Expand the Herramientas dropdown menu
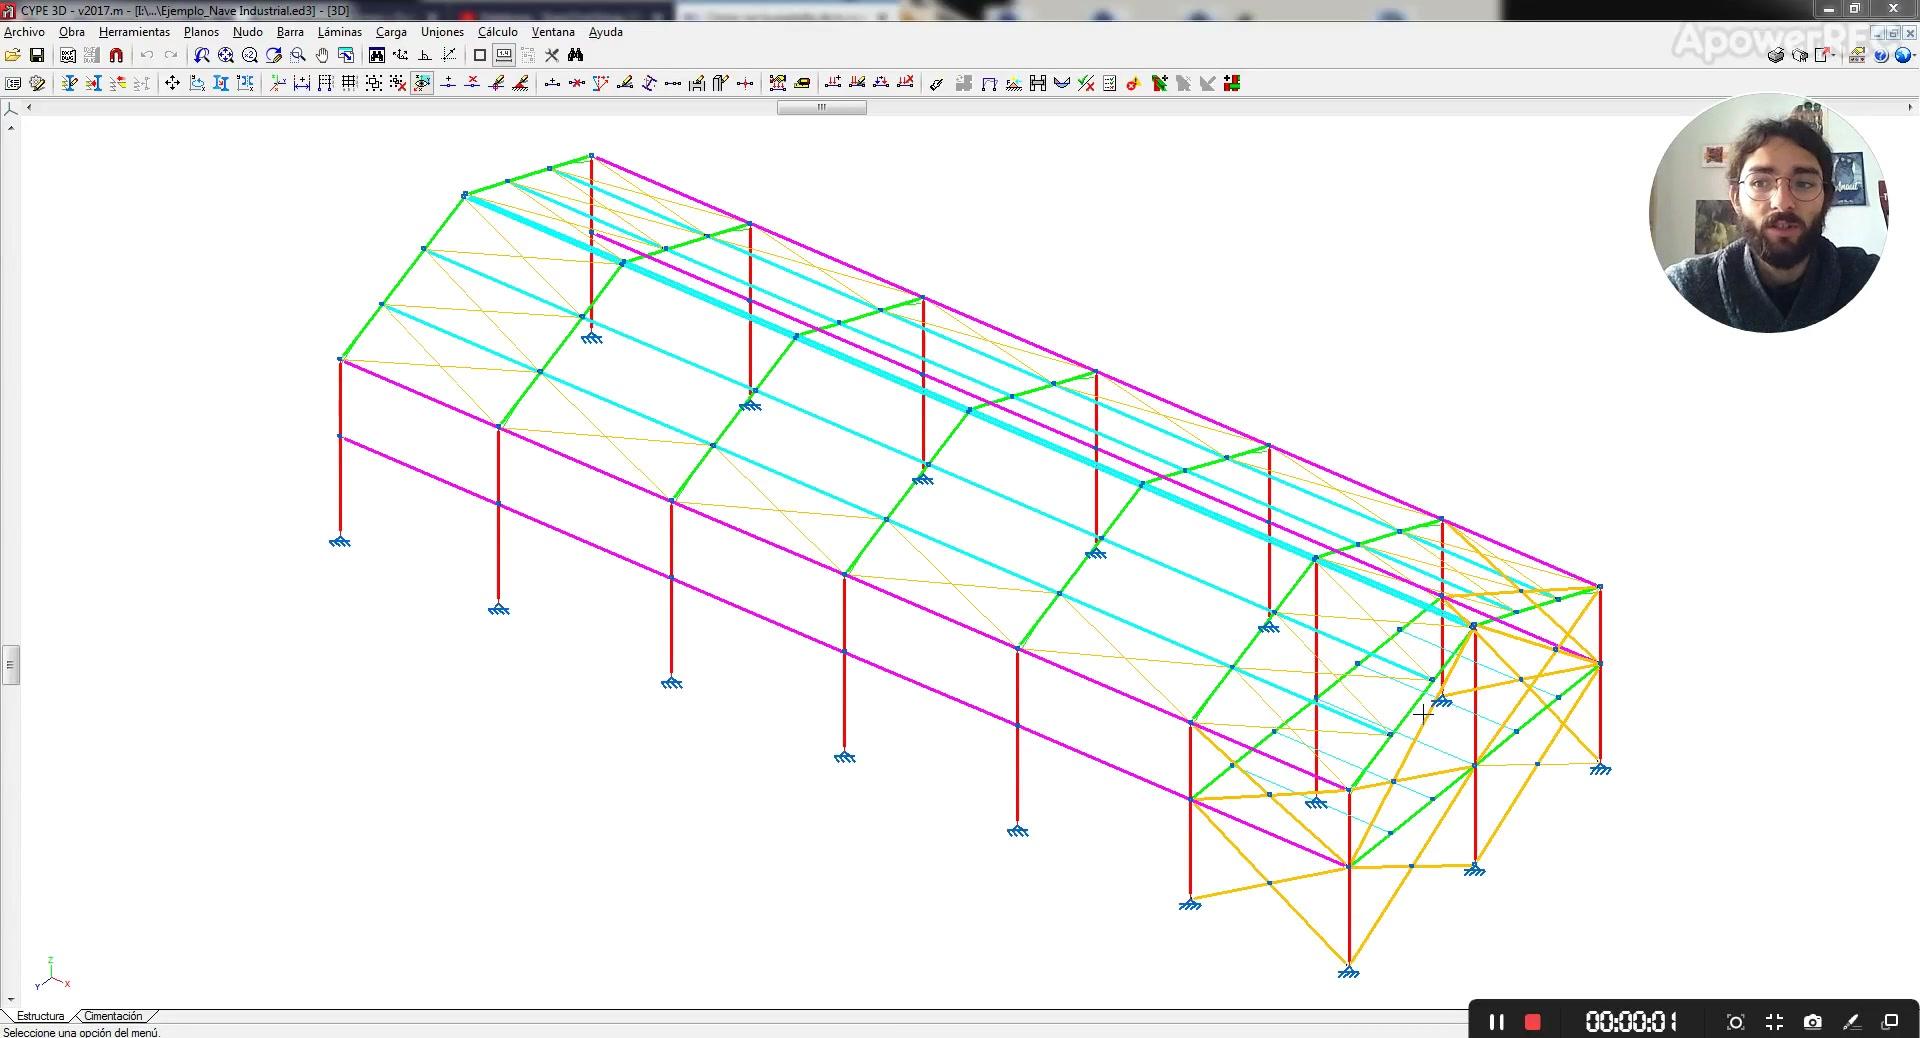This screenshot has height=1038, width=1920. [134, 32]
